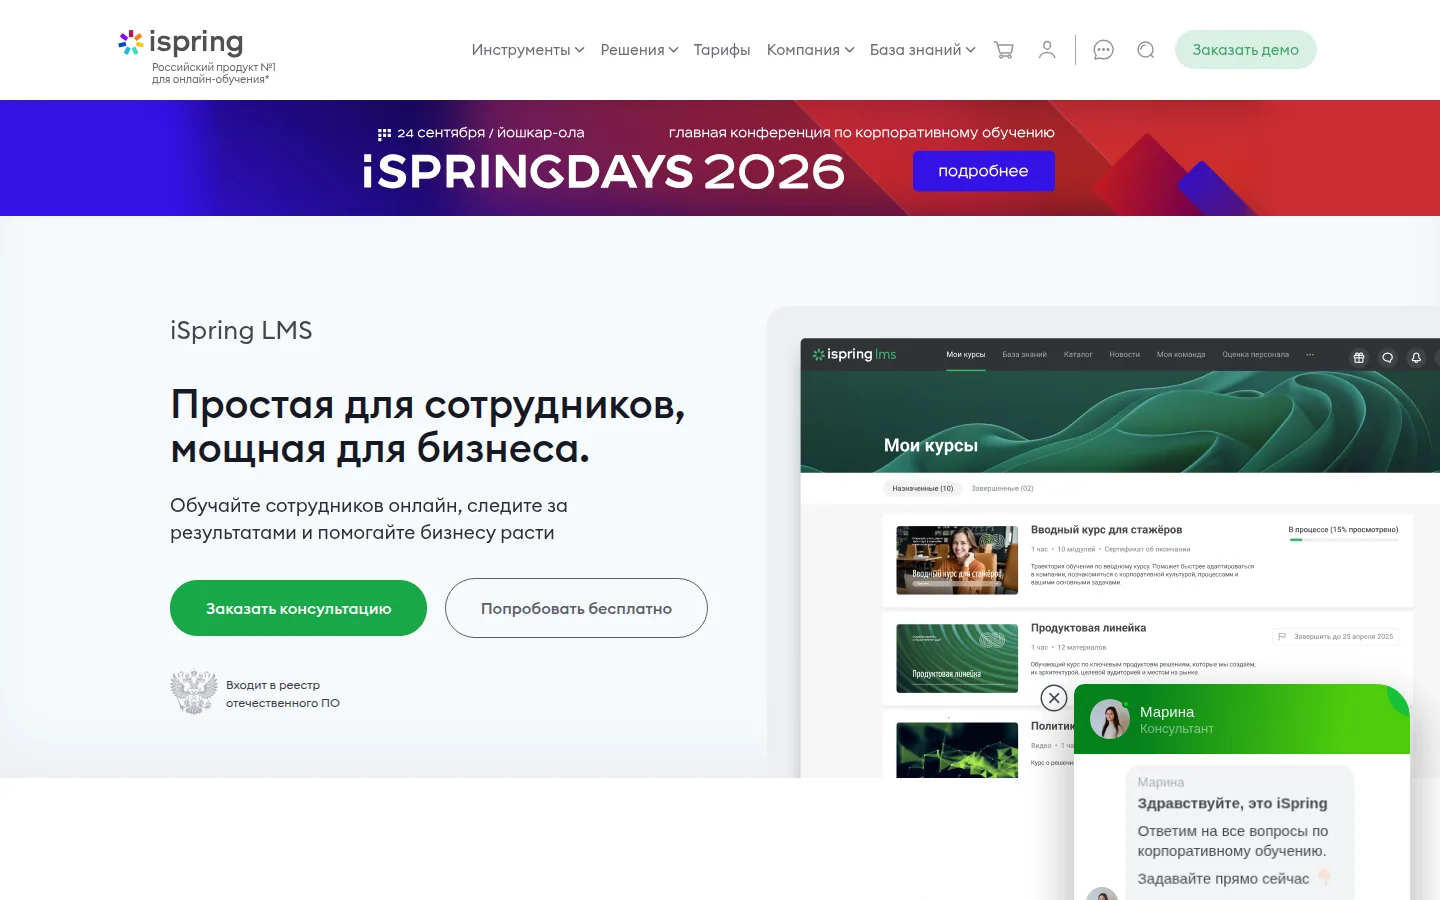
Task: Click Заказать консультацию green button
Action: tap(298, 608)
